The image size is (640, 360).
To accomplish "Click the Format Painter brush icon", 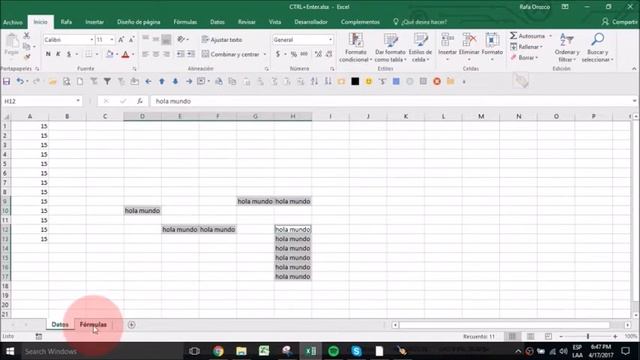I will point(27,57).
